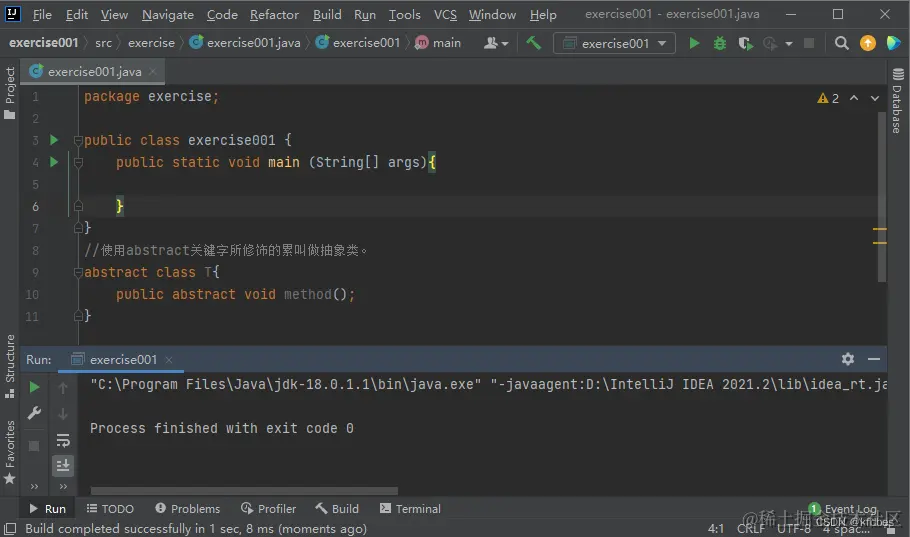Open the Code menu

(222, 15)
